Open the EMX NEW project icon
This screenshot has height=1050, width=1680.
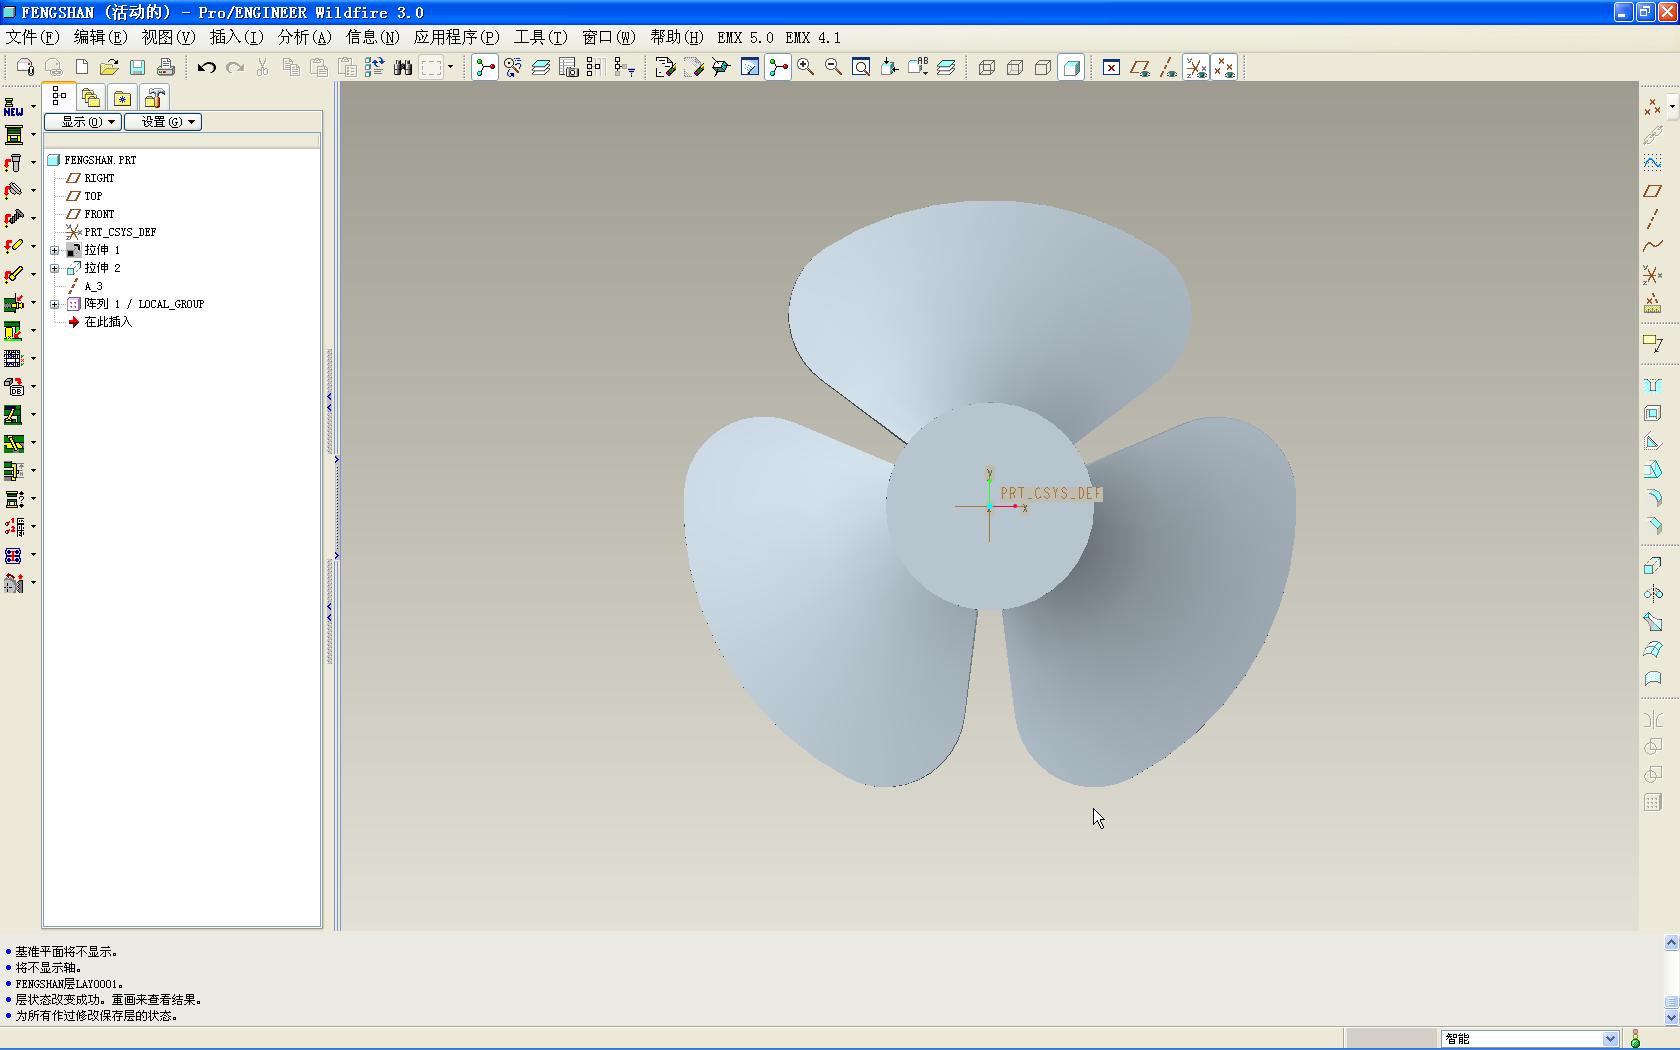(x=14, y=107)
